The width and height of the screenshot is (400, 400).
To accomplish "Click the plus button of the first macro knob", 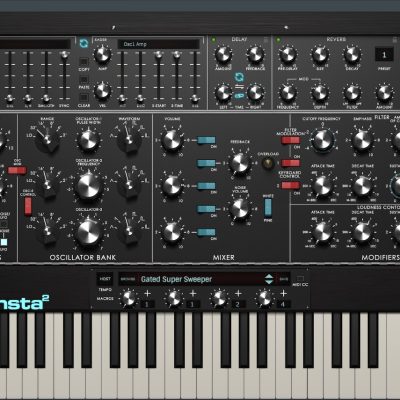I will (x=147, y=293).
